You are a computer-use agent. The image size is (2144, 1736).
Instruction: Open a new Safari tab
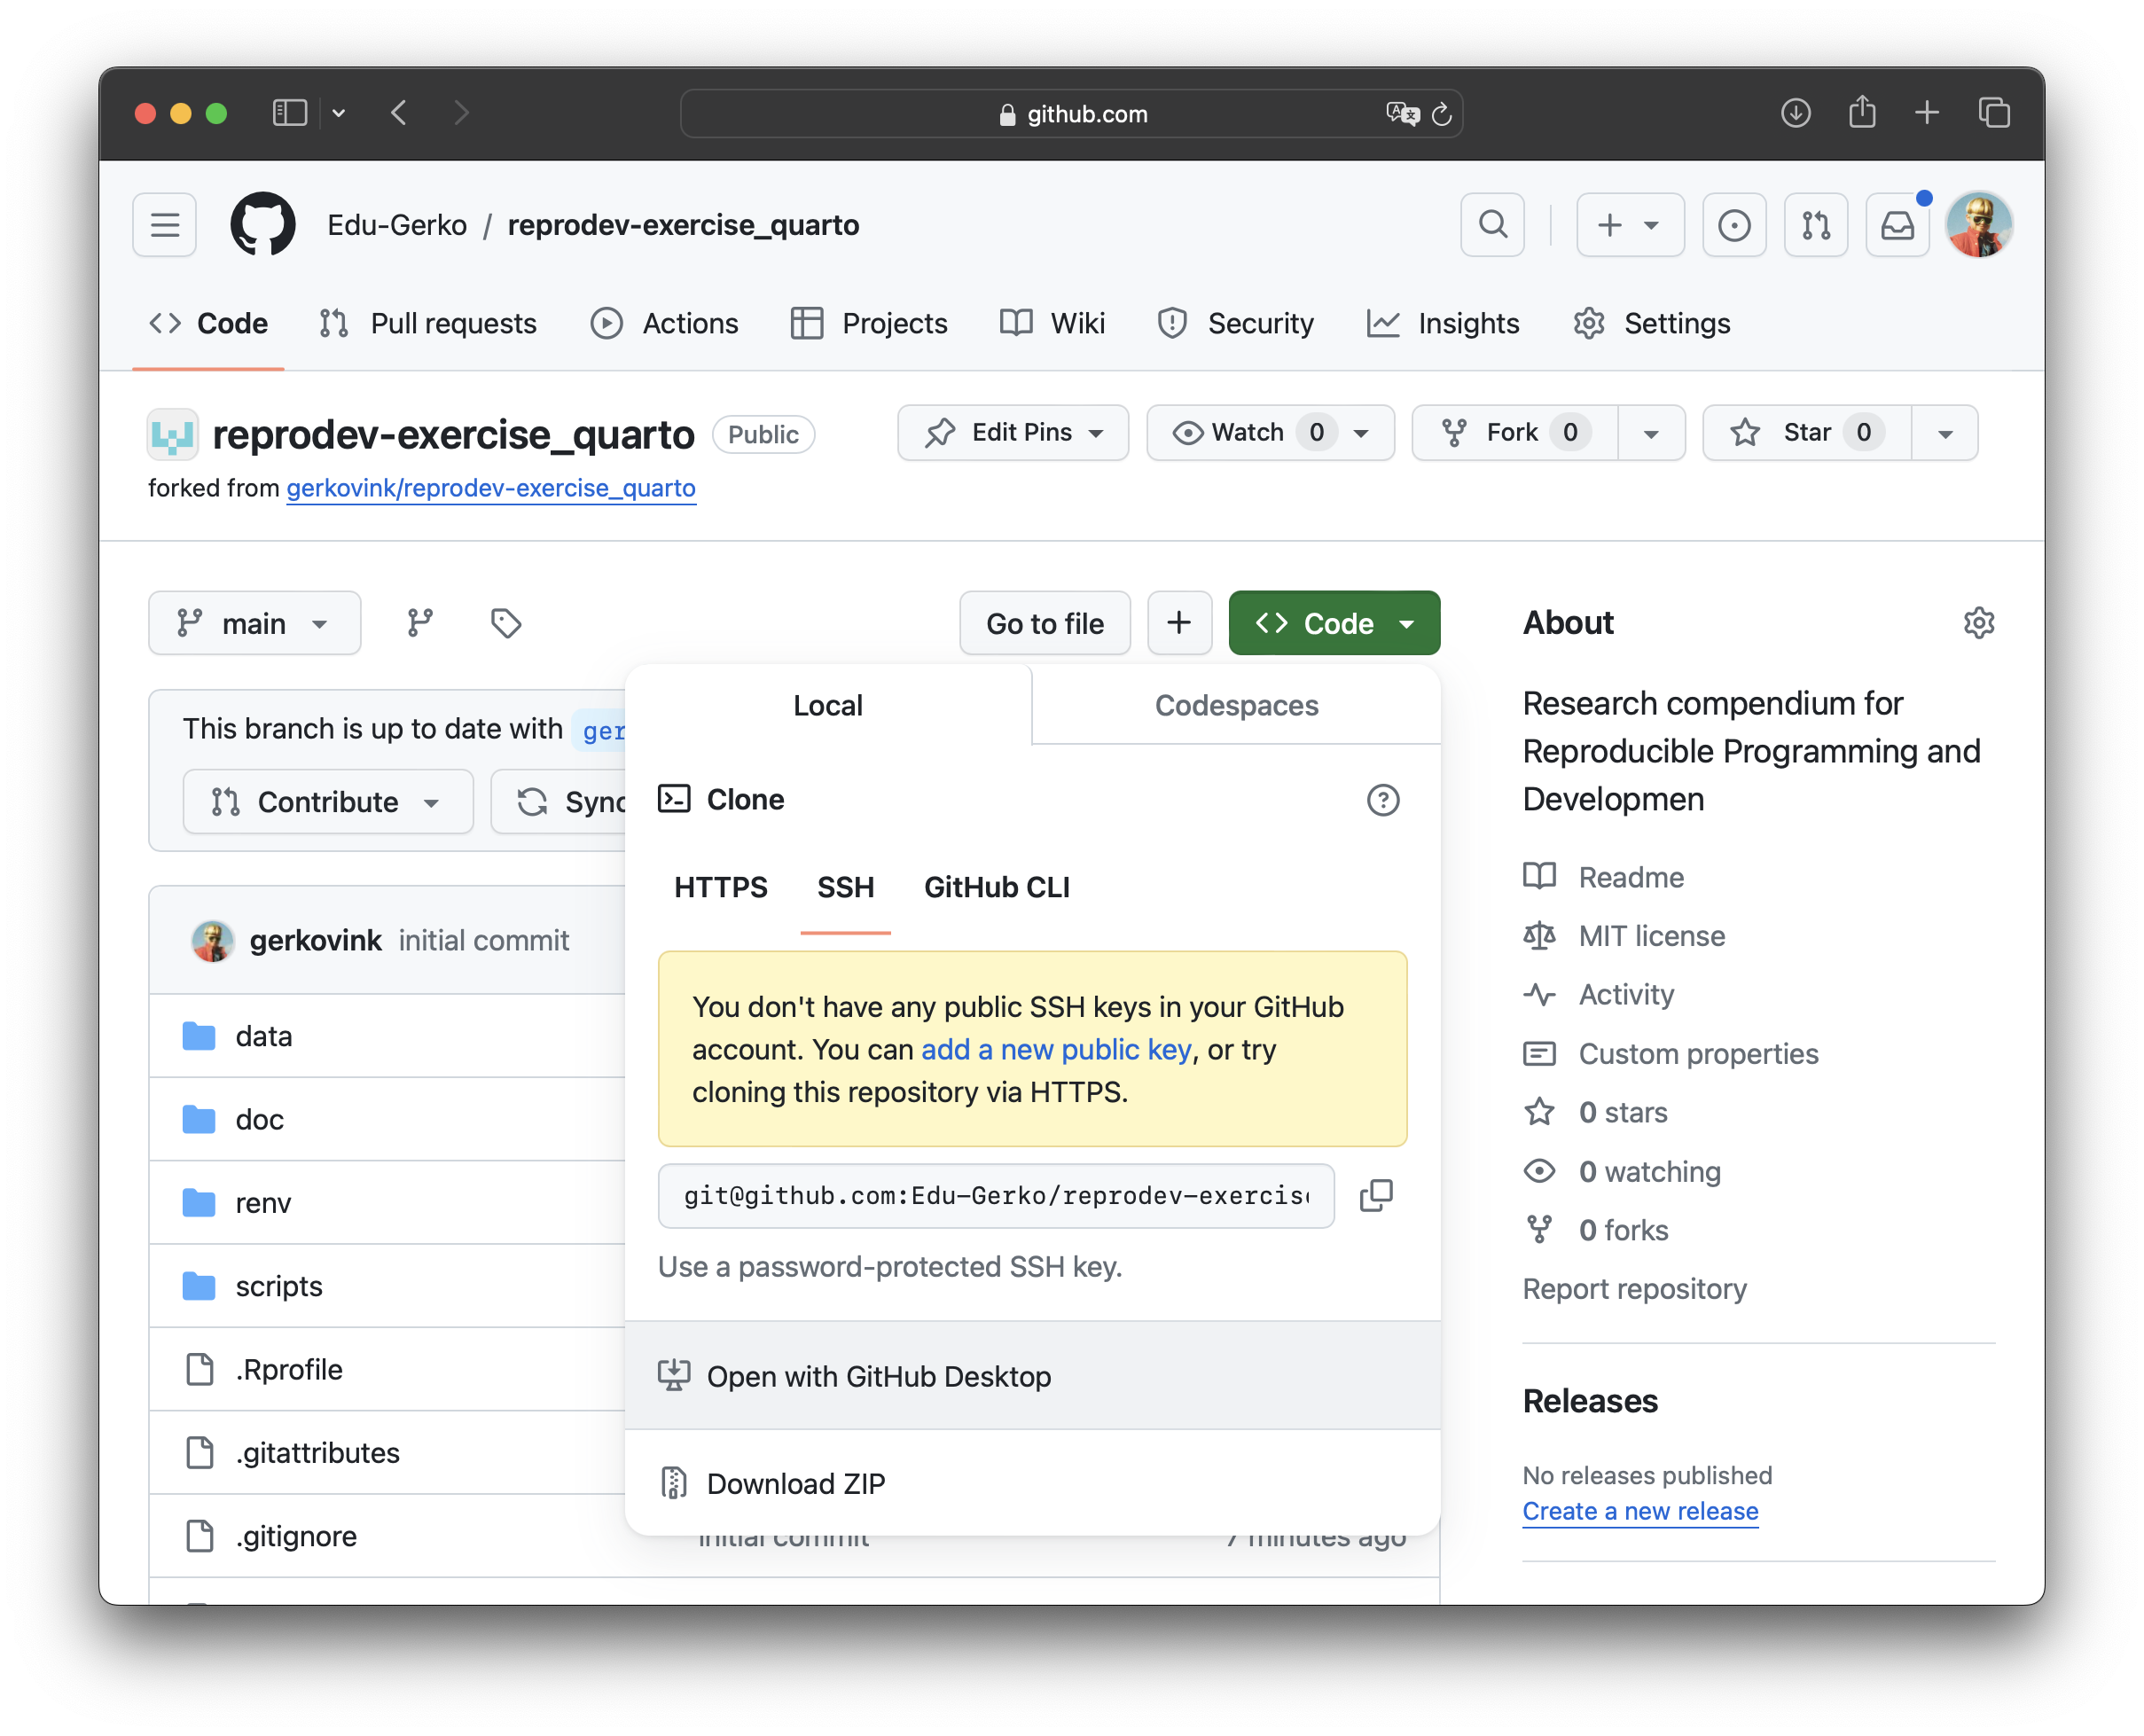1927,113
